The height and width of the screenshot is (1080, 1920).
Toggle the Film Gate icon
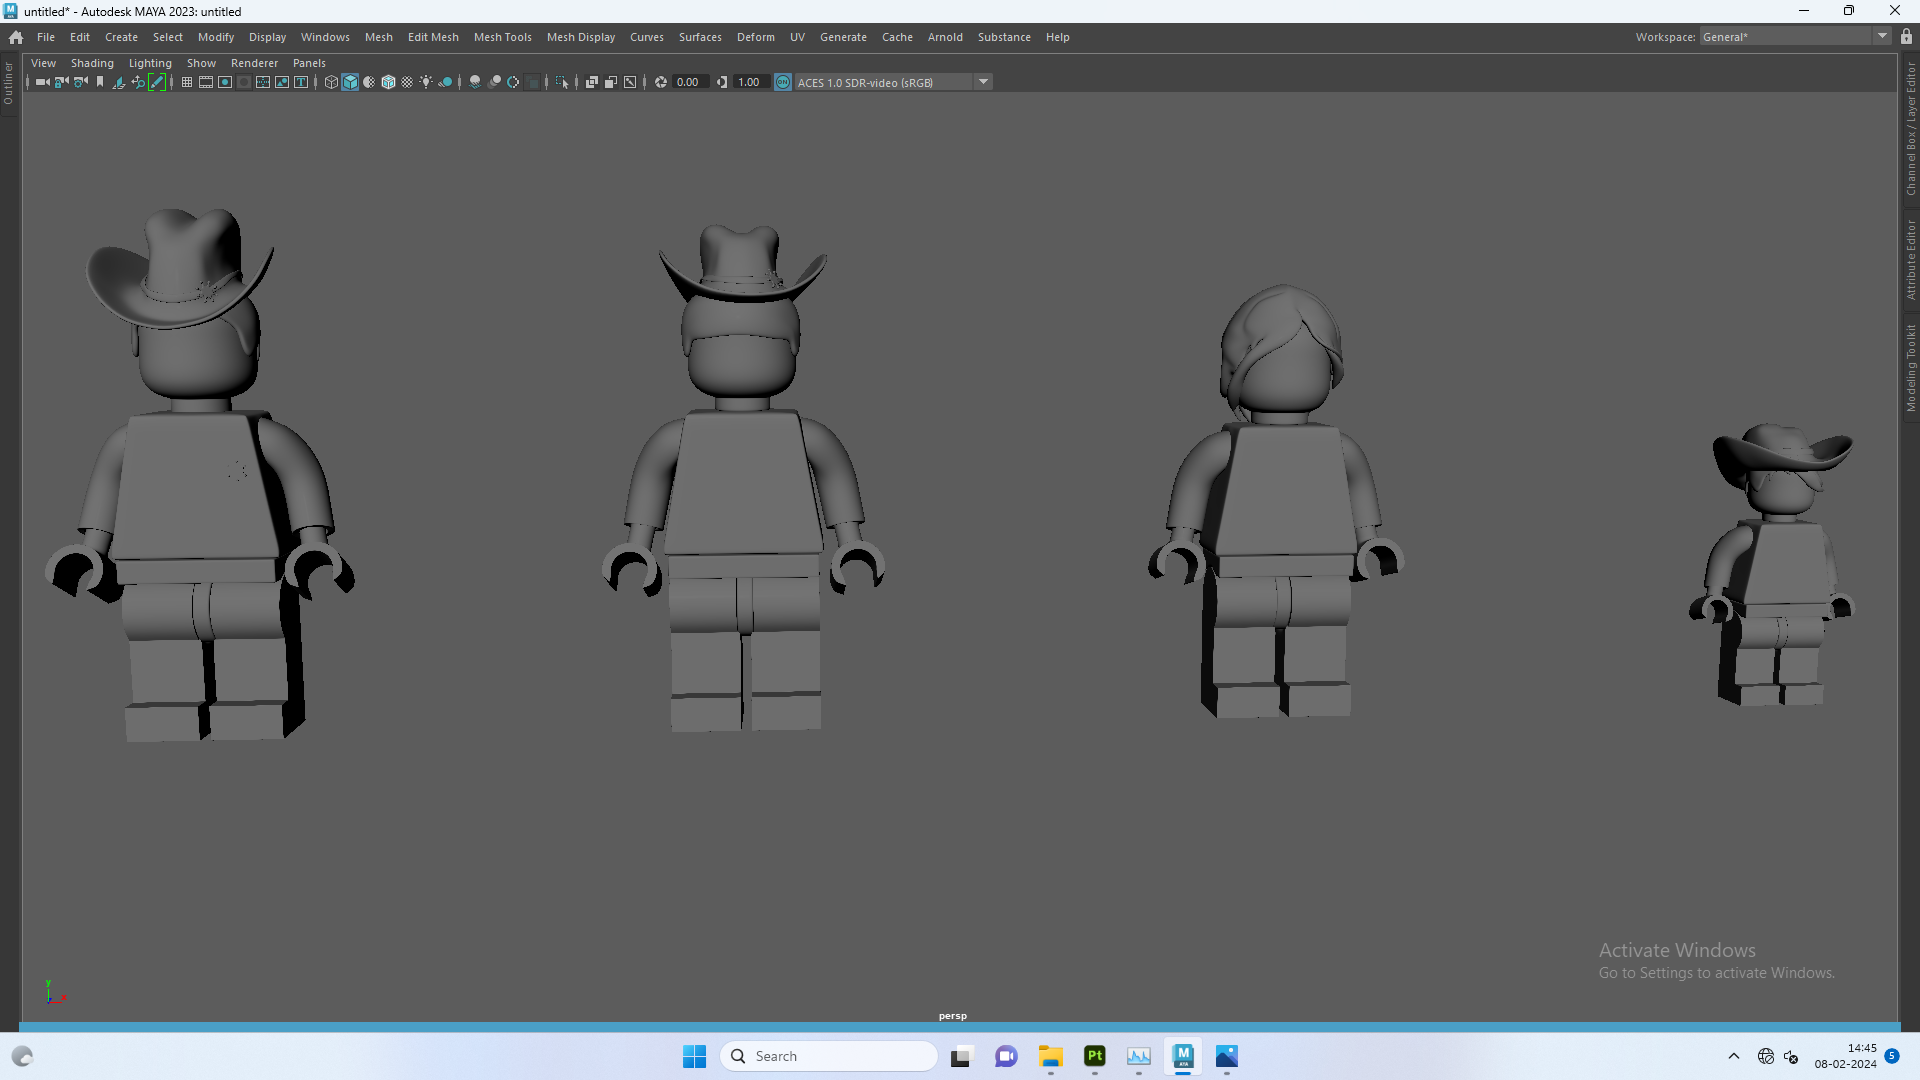point(206,82)
